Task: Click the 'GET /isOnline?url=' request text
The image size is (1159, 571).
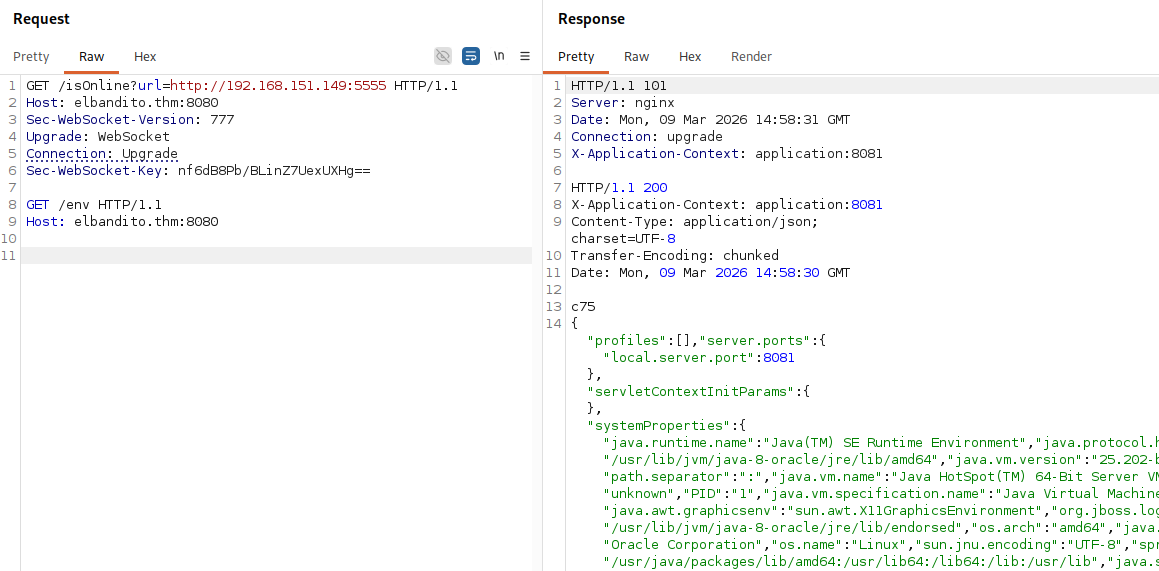Action: (x=98, y=86)
